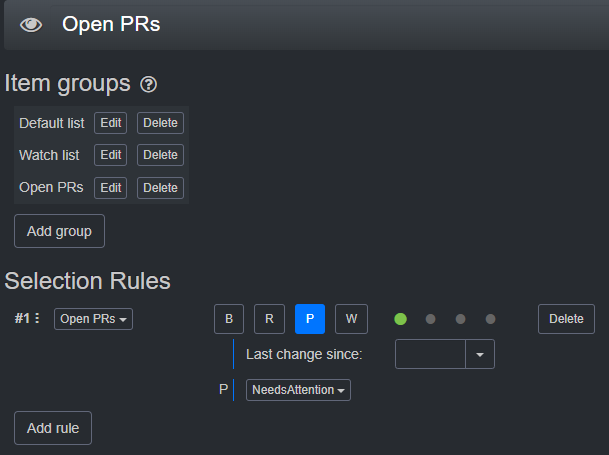Click the rule #1 drag handle dots
The image size is (609, 455).
coord(37,319)
